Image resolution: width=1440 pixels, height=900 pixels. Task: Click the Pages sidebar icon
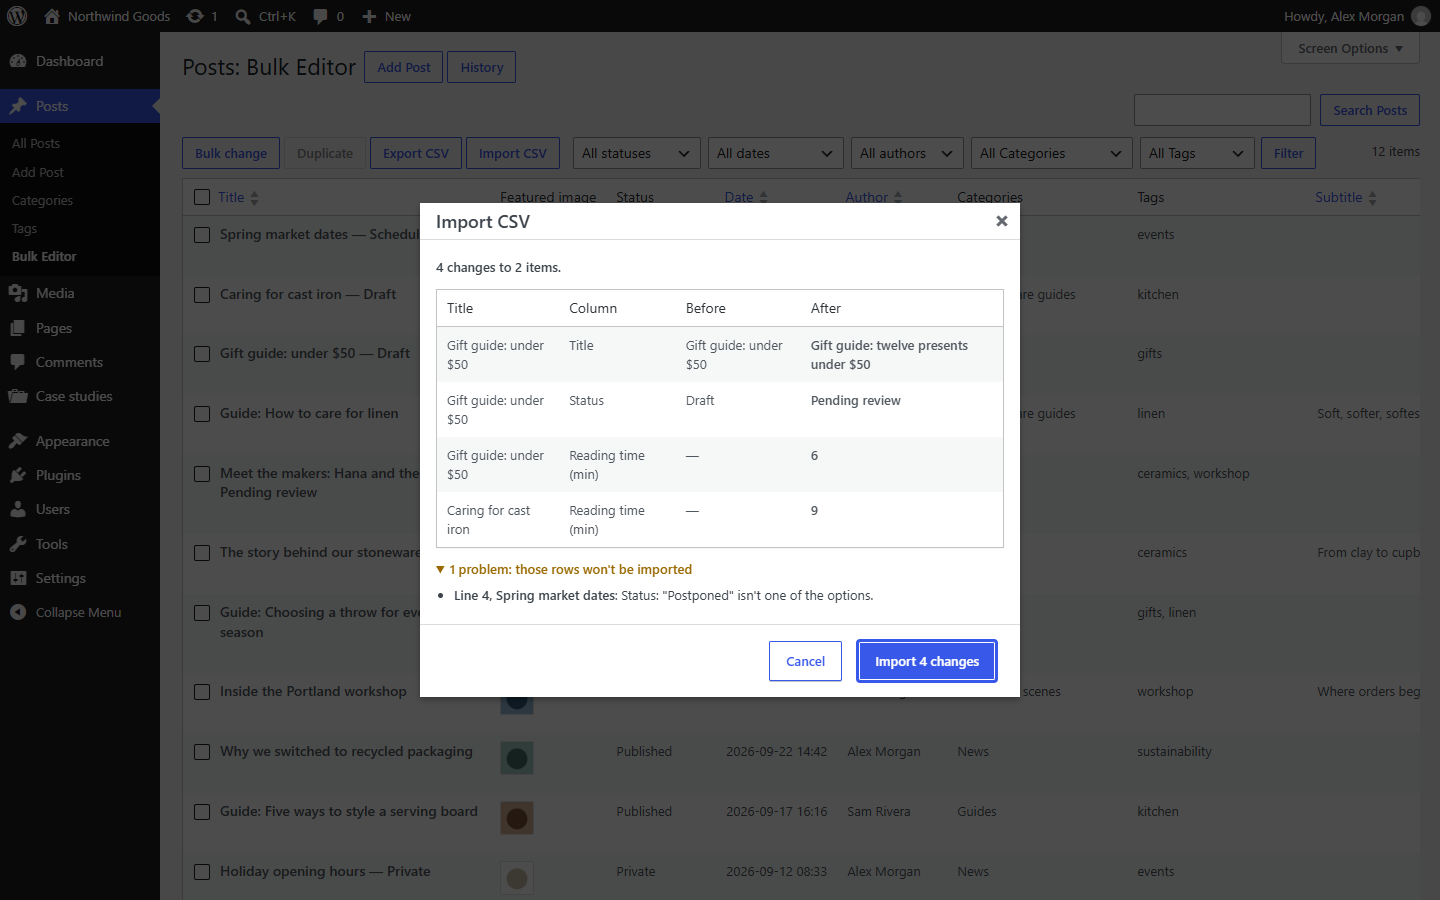[18, 328]
